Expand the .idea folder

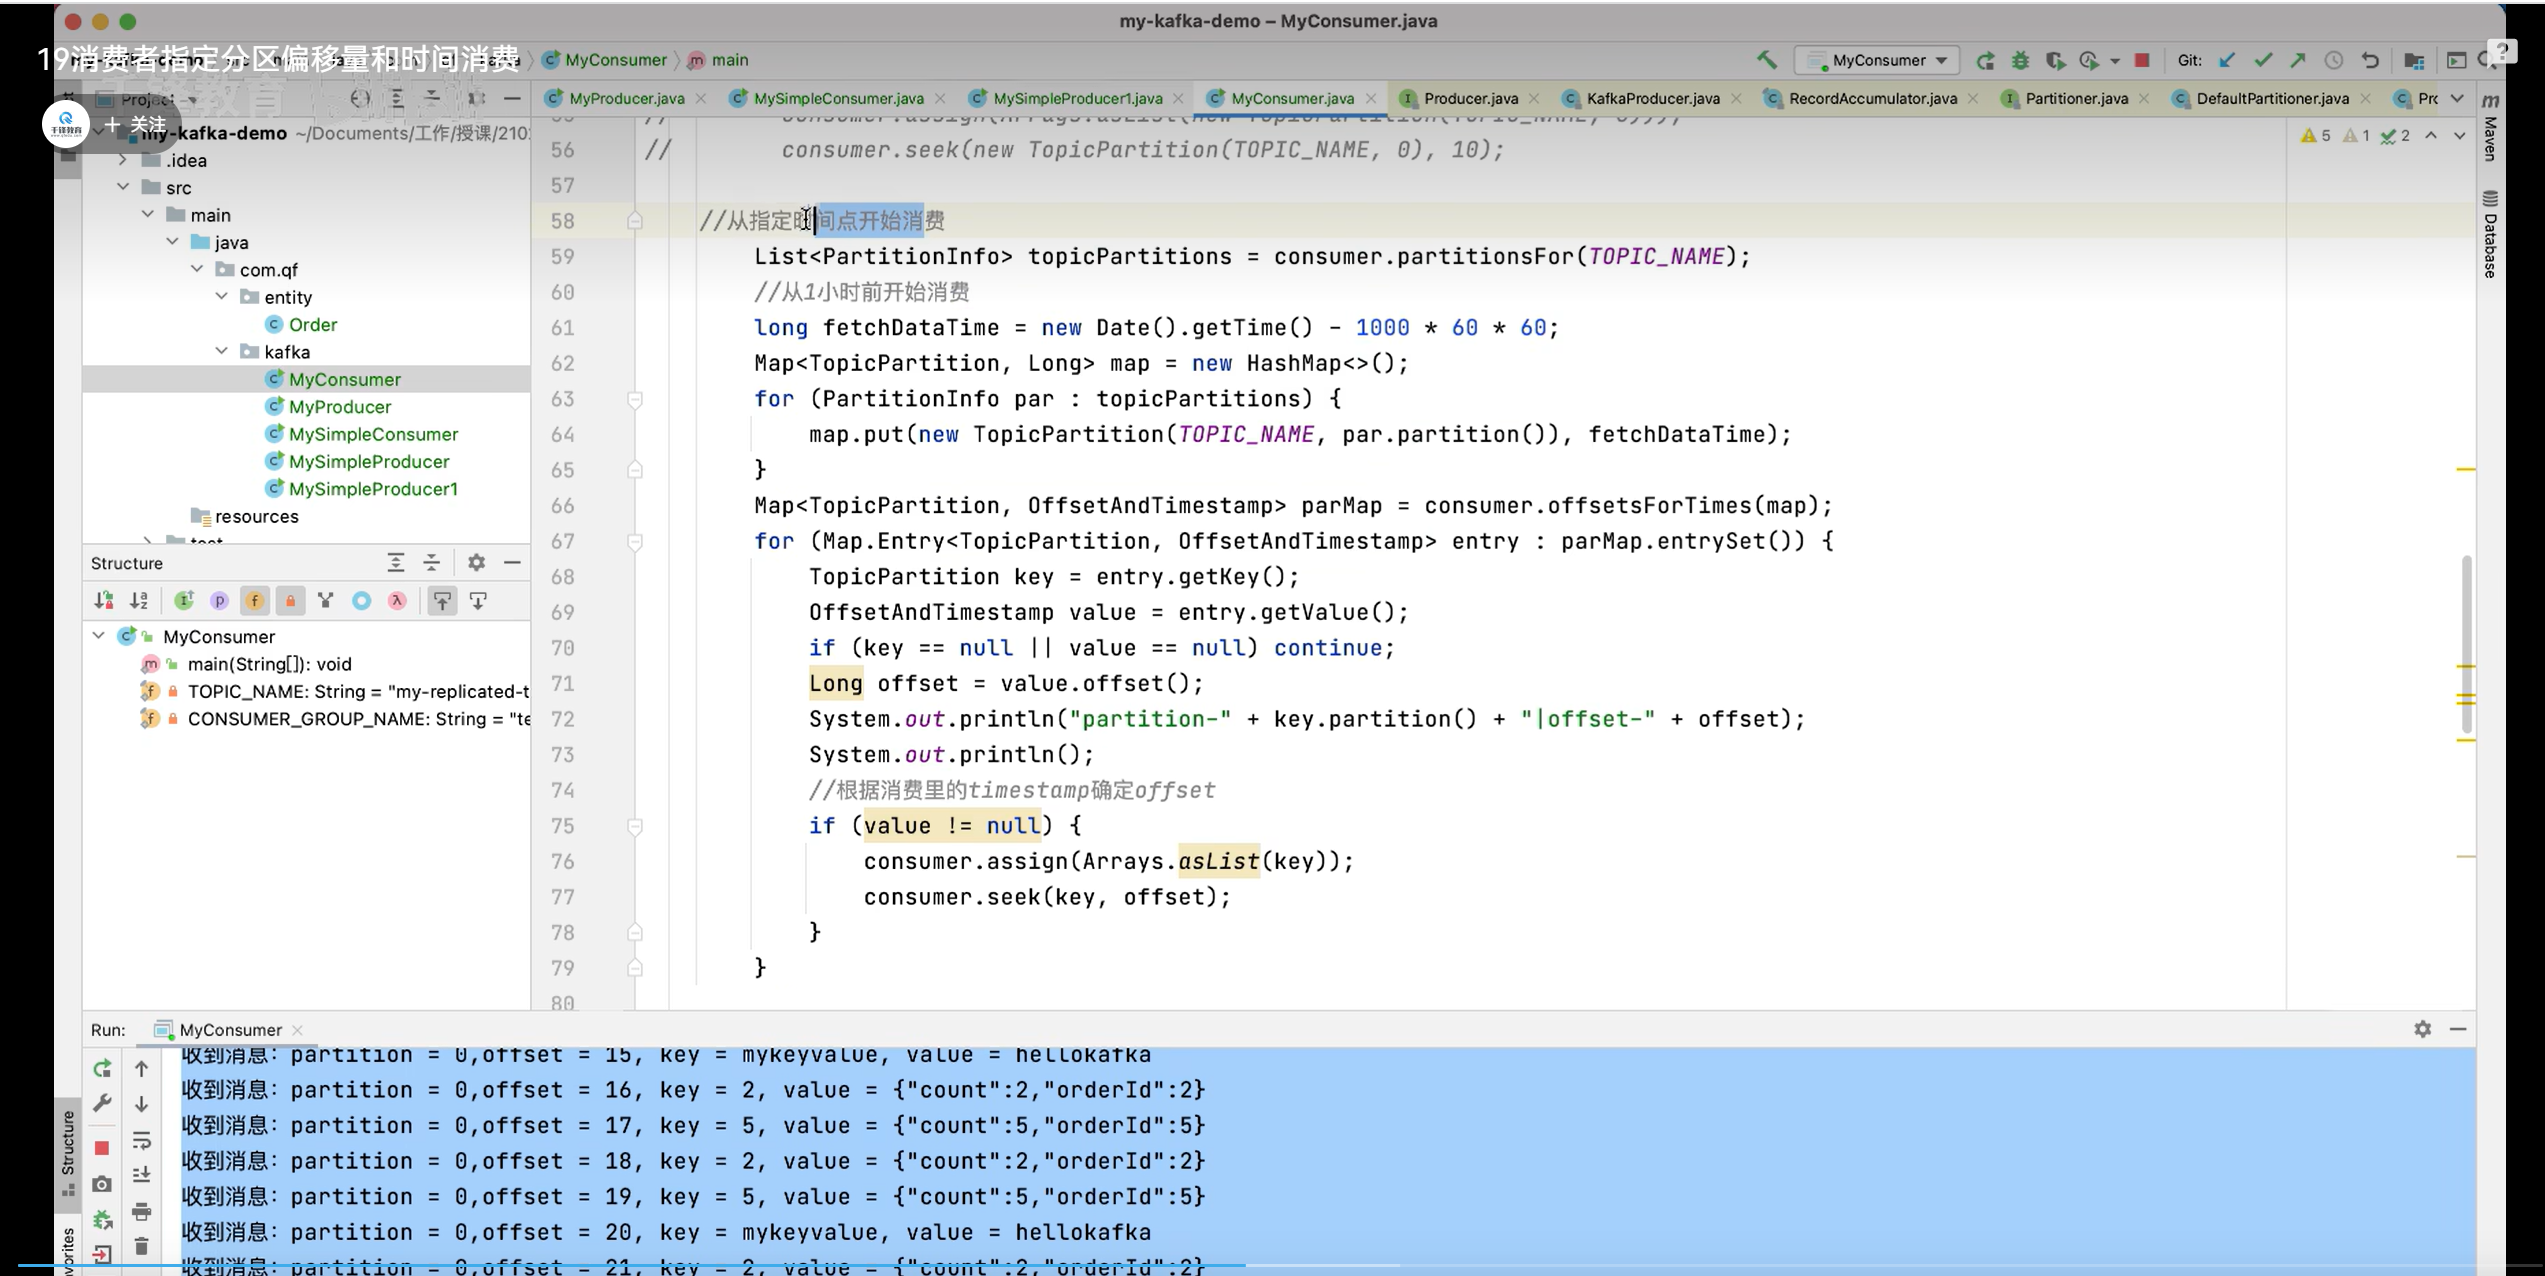(x=123, y=160)
